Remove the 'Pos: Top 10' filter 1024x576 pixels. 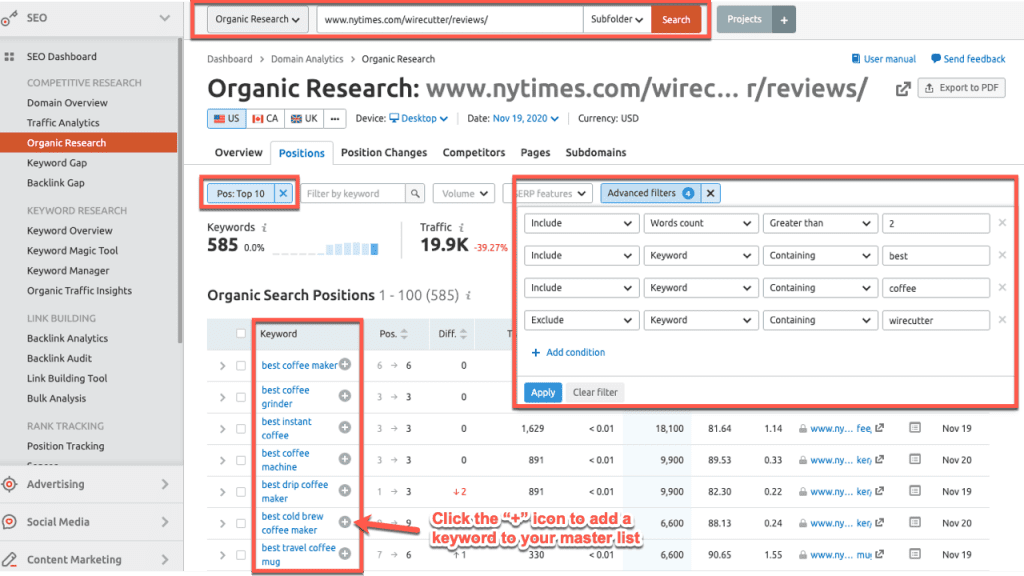pyautogui.click(x=283, y=193)
